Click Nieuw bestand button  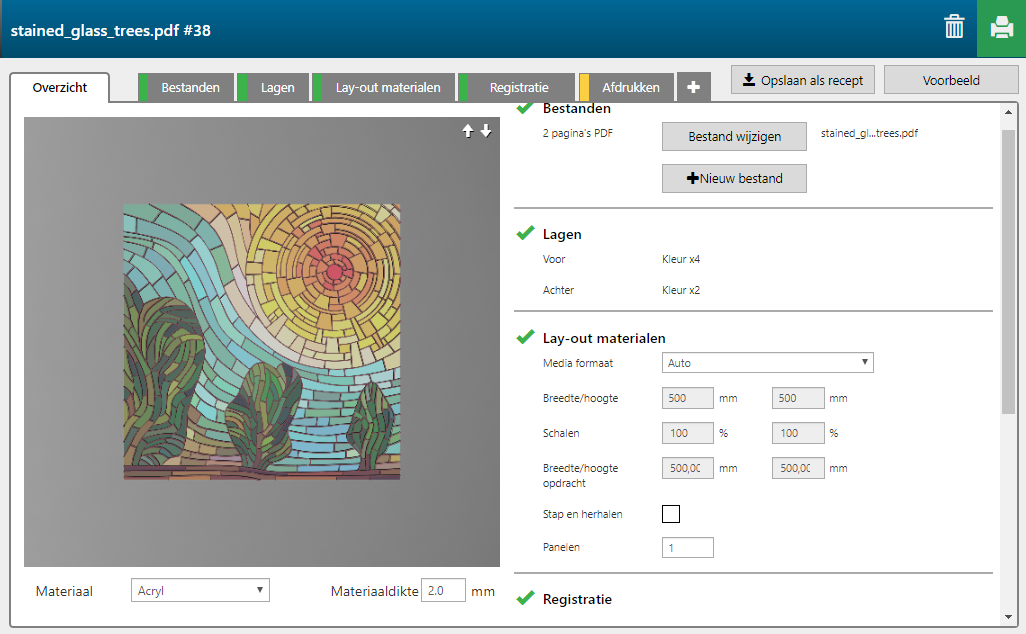point(734,178)
